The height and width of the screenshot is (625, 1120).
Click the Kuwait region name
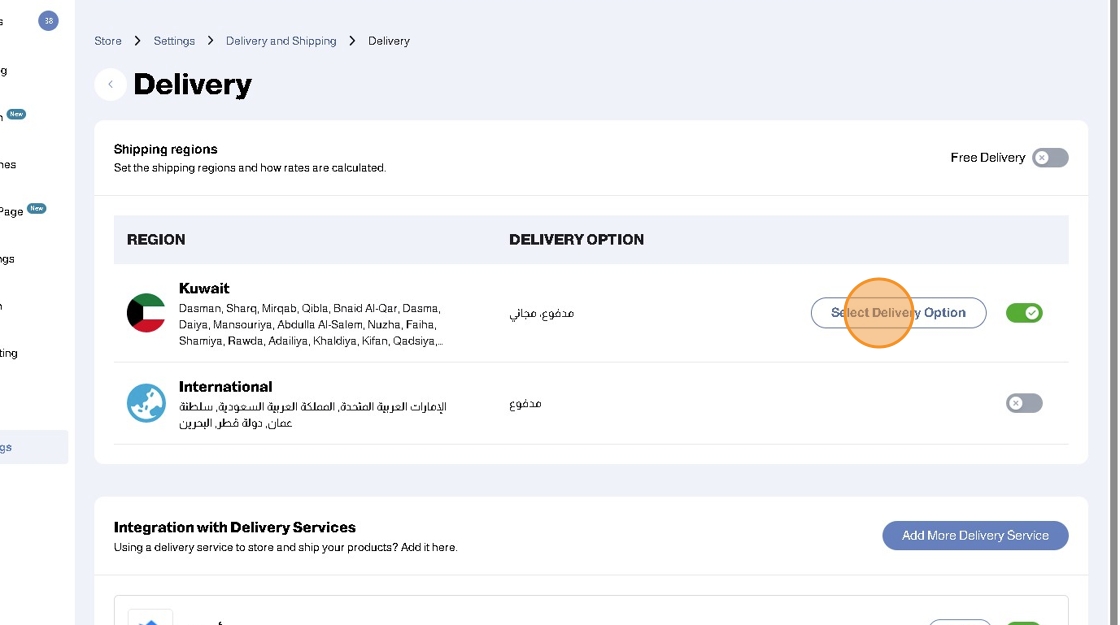click(204, 288)
